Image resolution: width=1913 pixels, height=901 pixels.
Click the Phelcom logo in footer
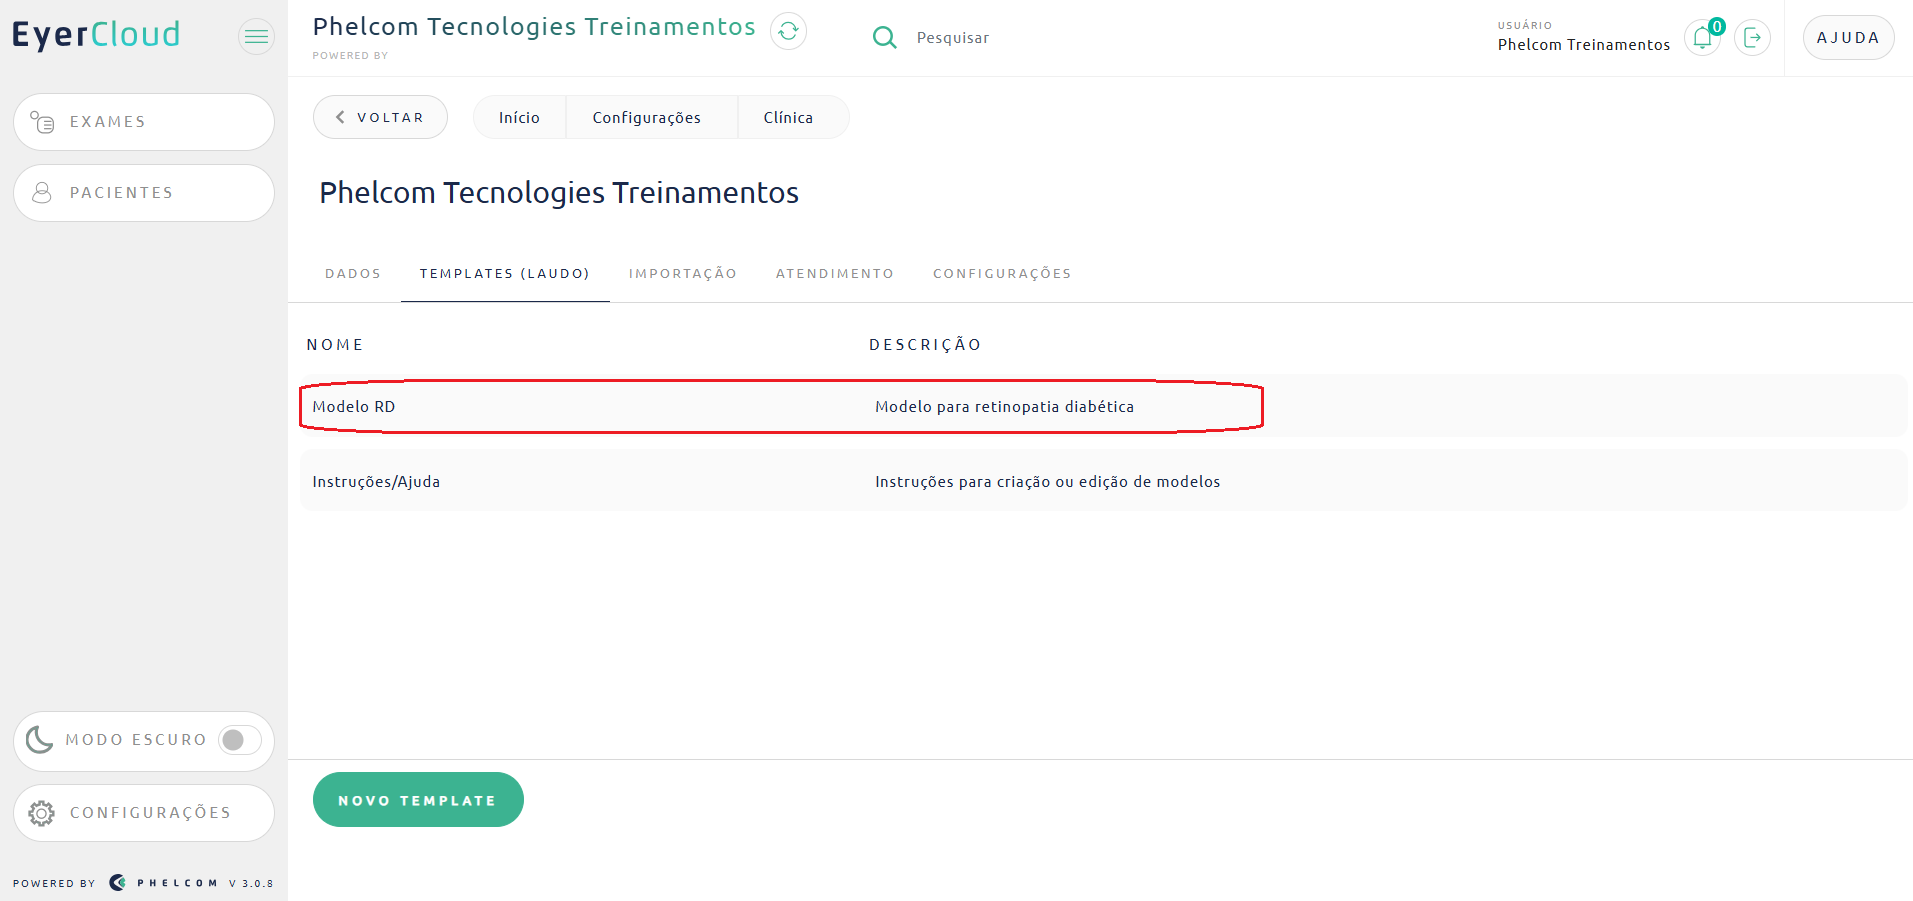tap(163, 883)
